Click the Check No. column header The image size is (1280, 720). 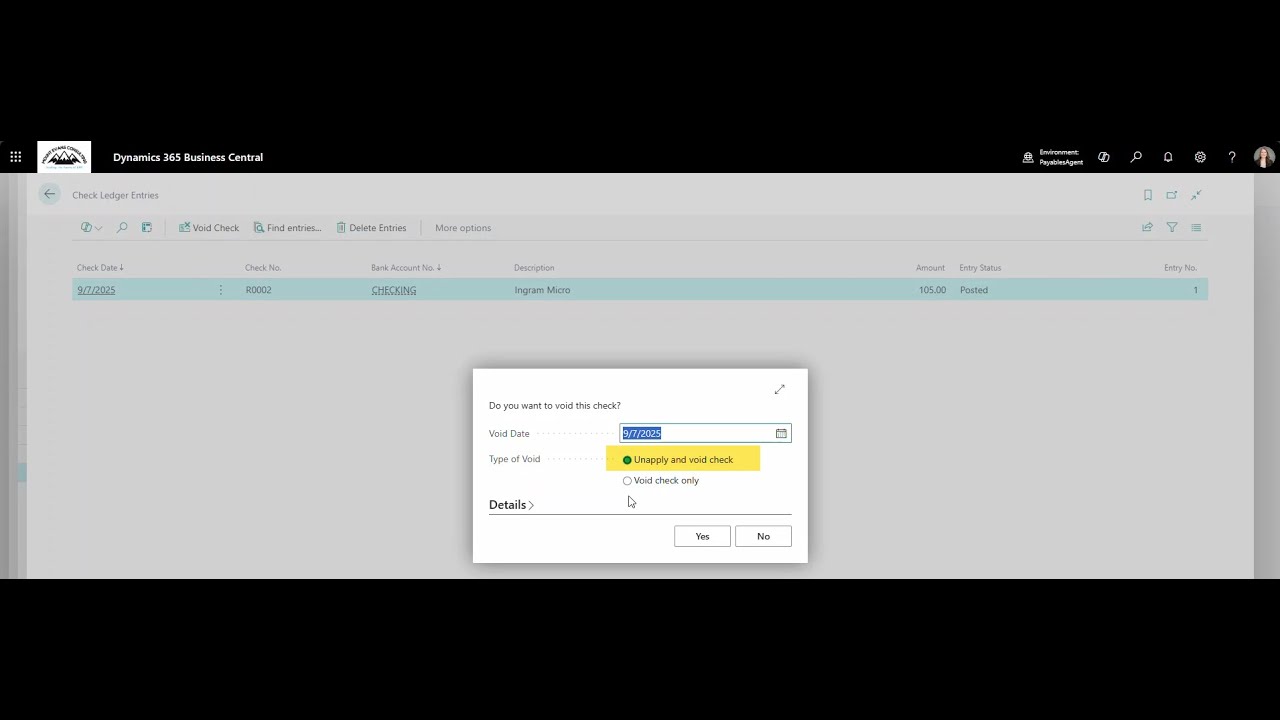point(263,268)
